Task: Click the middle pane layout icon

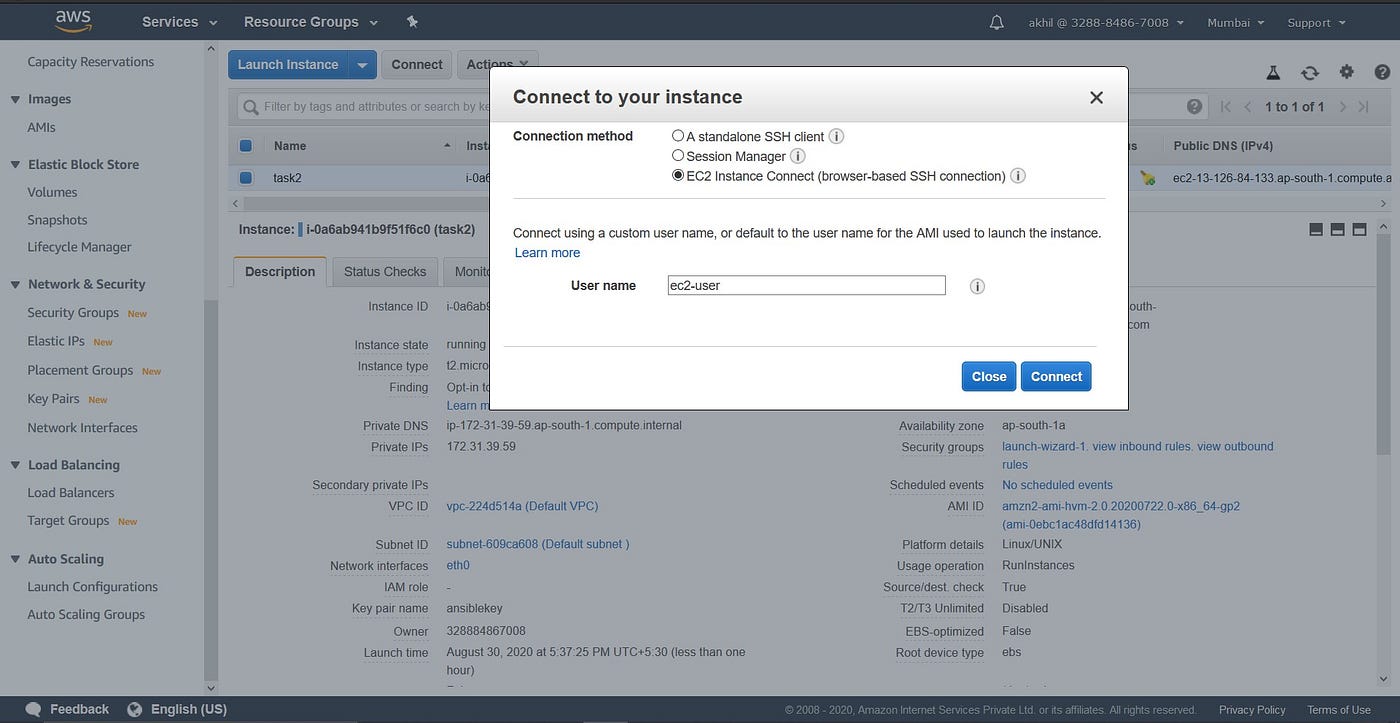Action: click(1337, 229)
